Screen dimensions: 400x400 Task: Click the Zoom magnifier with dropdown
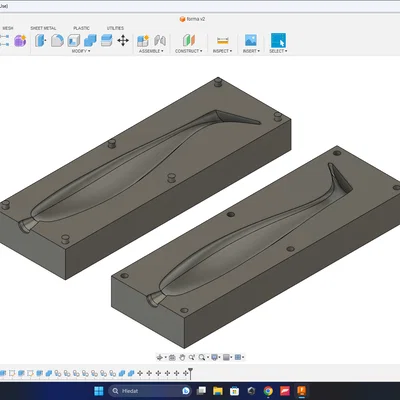(x=202, y=357)
